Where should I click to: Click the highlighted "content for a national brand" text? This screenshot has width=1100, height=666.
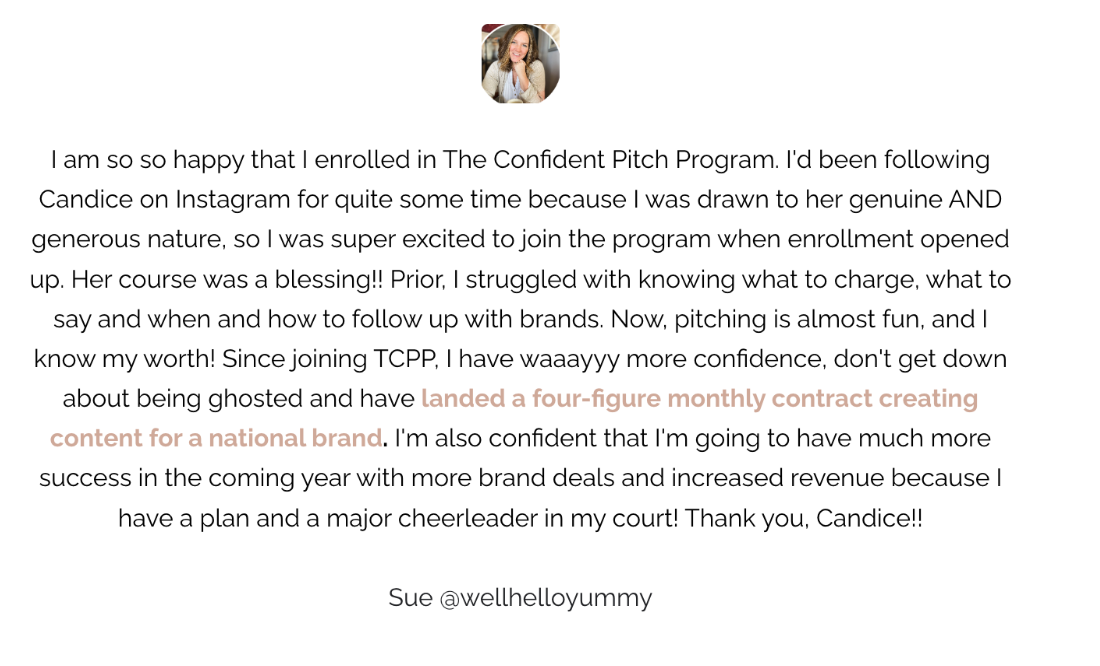(x=216, y=438)
